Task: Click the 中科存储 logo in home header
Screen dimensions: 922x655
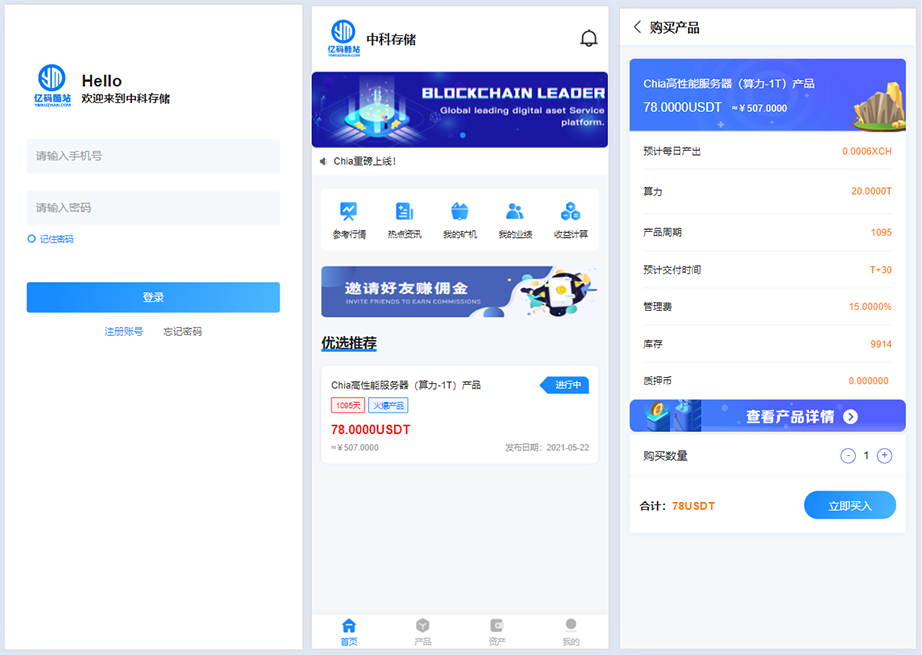Action: pyautogui.click(x=344, y=38)
